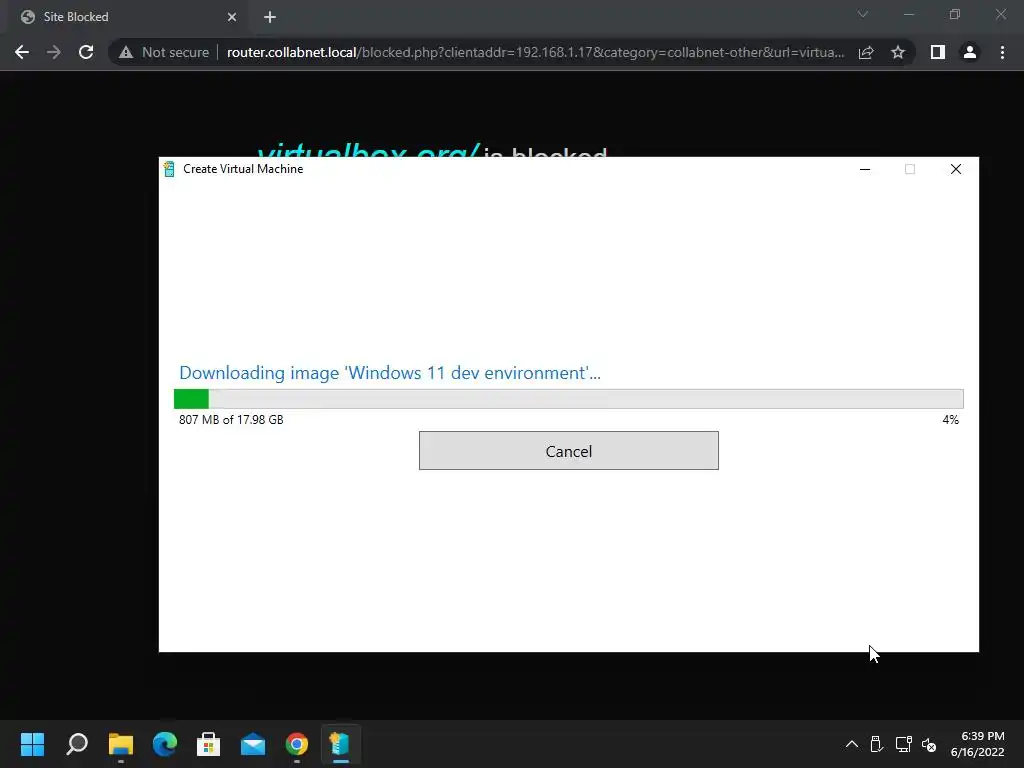
Task: Cancel the Windows 11 image download
Action: [568, 451]
